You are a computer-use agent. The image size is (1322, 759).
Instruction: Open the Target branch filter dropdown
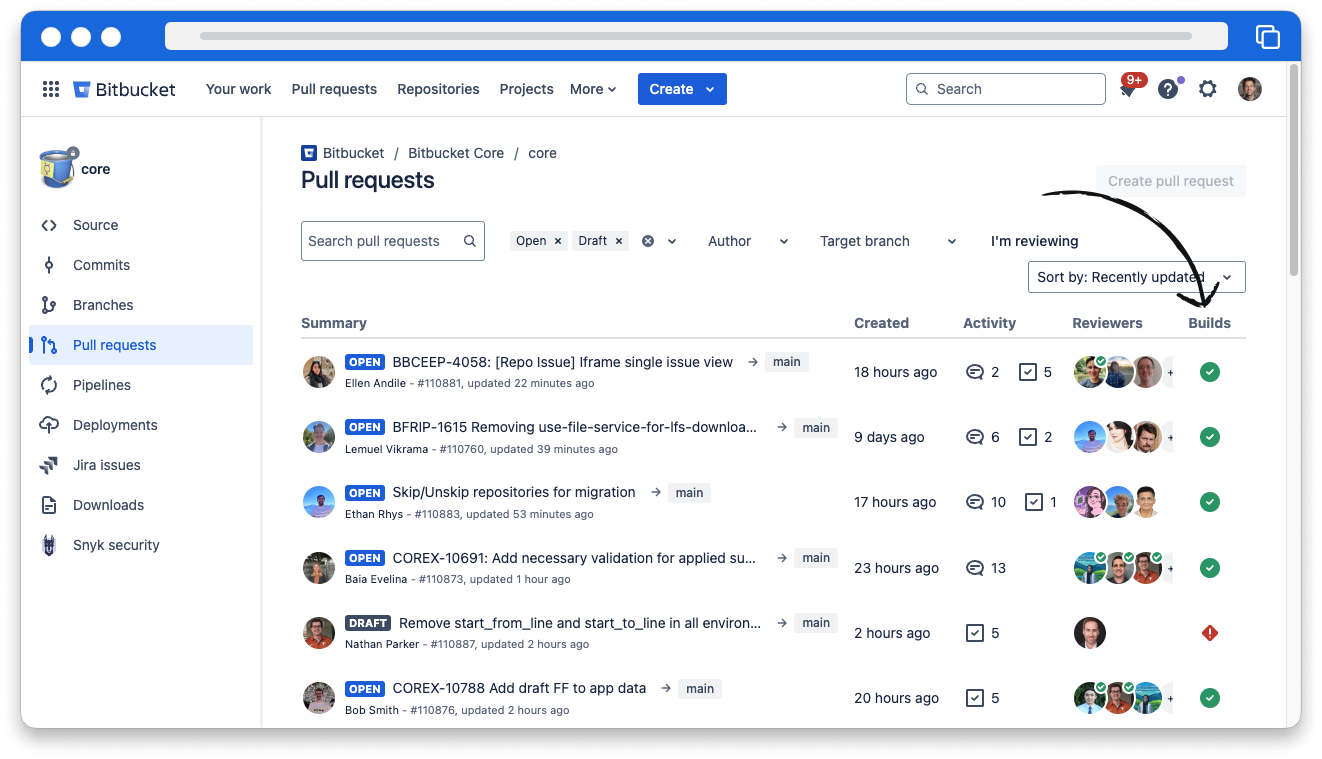pos(888,241)
